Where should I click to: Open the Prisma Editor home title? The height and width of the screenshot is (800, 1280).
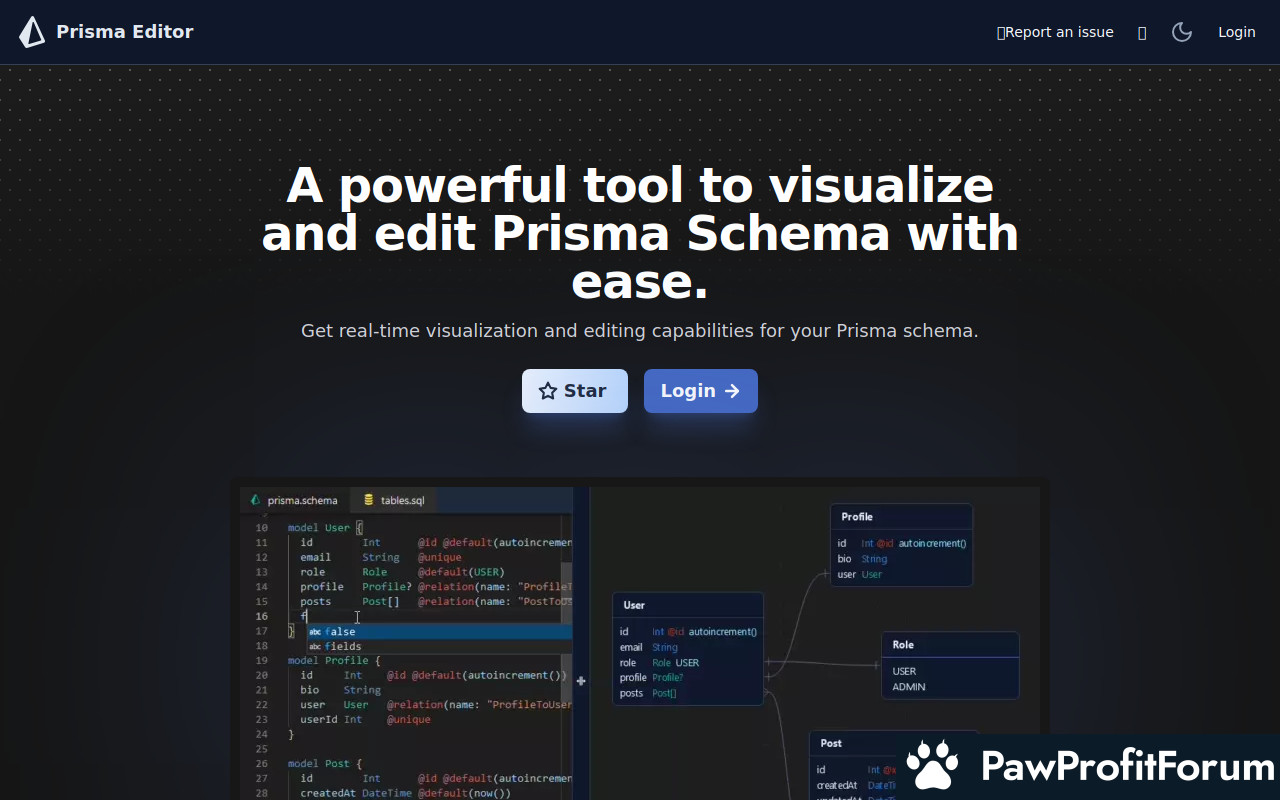point(125,32)
